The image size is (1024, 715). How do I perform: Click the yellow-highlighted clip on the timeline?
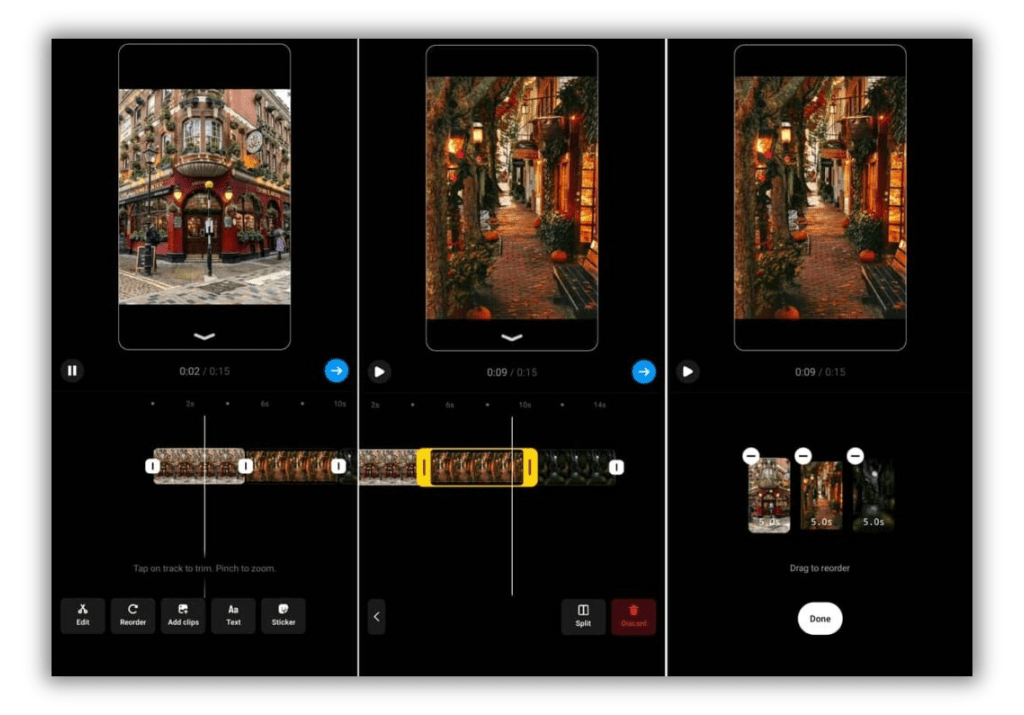click(477, 467)
